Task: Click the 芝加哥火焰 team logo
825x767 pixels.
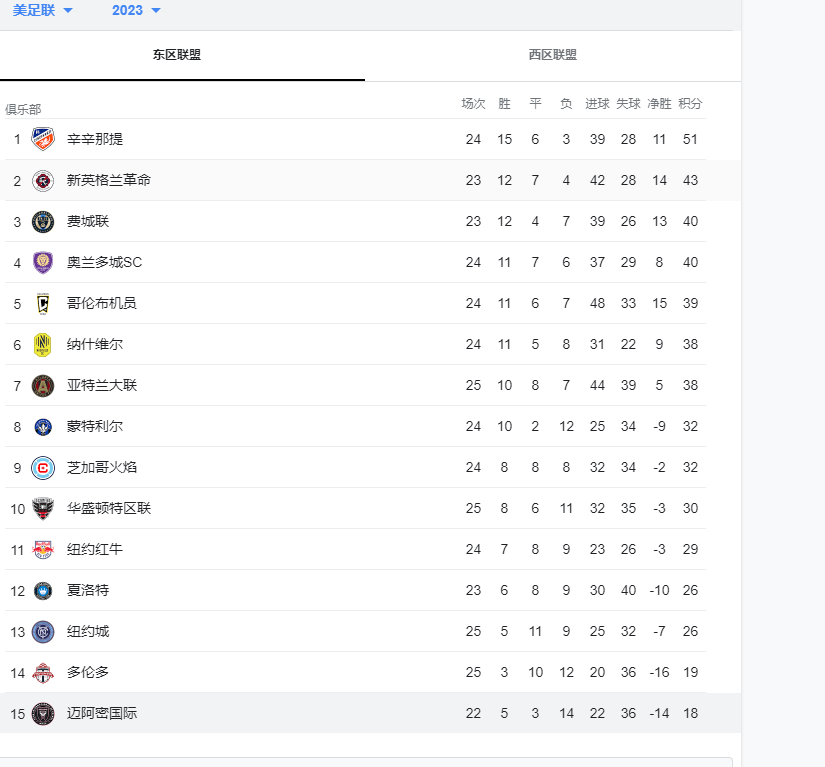Action: tap(43, 468)
